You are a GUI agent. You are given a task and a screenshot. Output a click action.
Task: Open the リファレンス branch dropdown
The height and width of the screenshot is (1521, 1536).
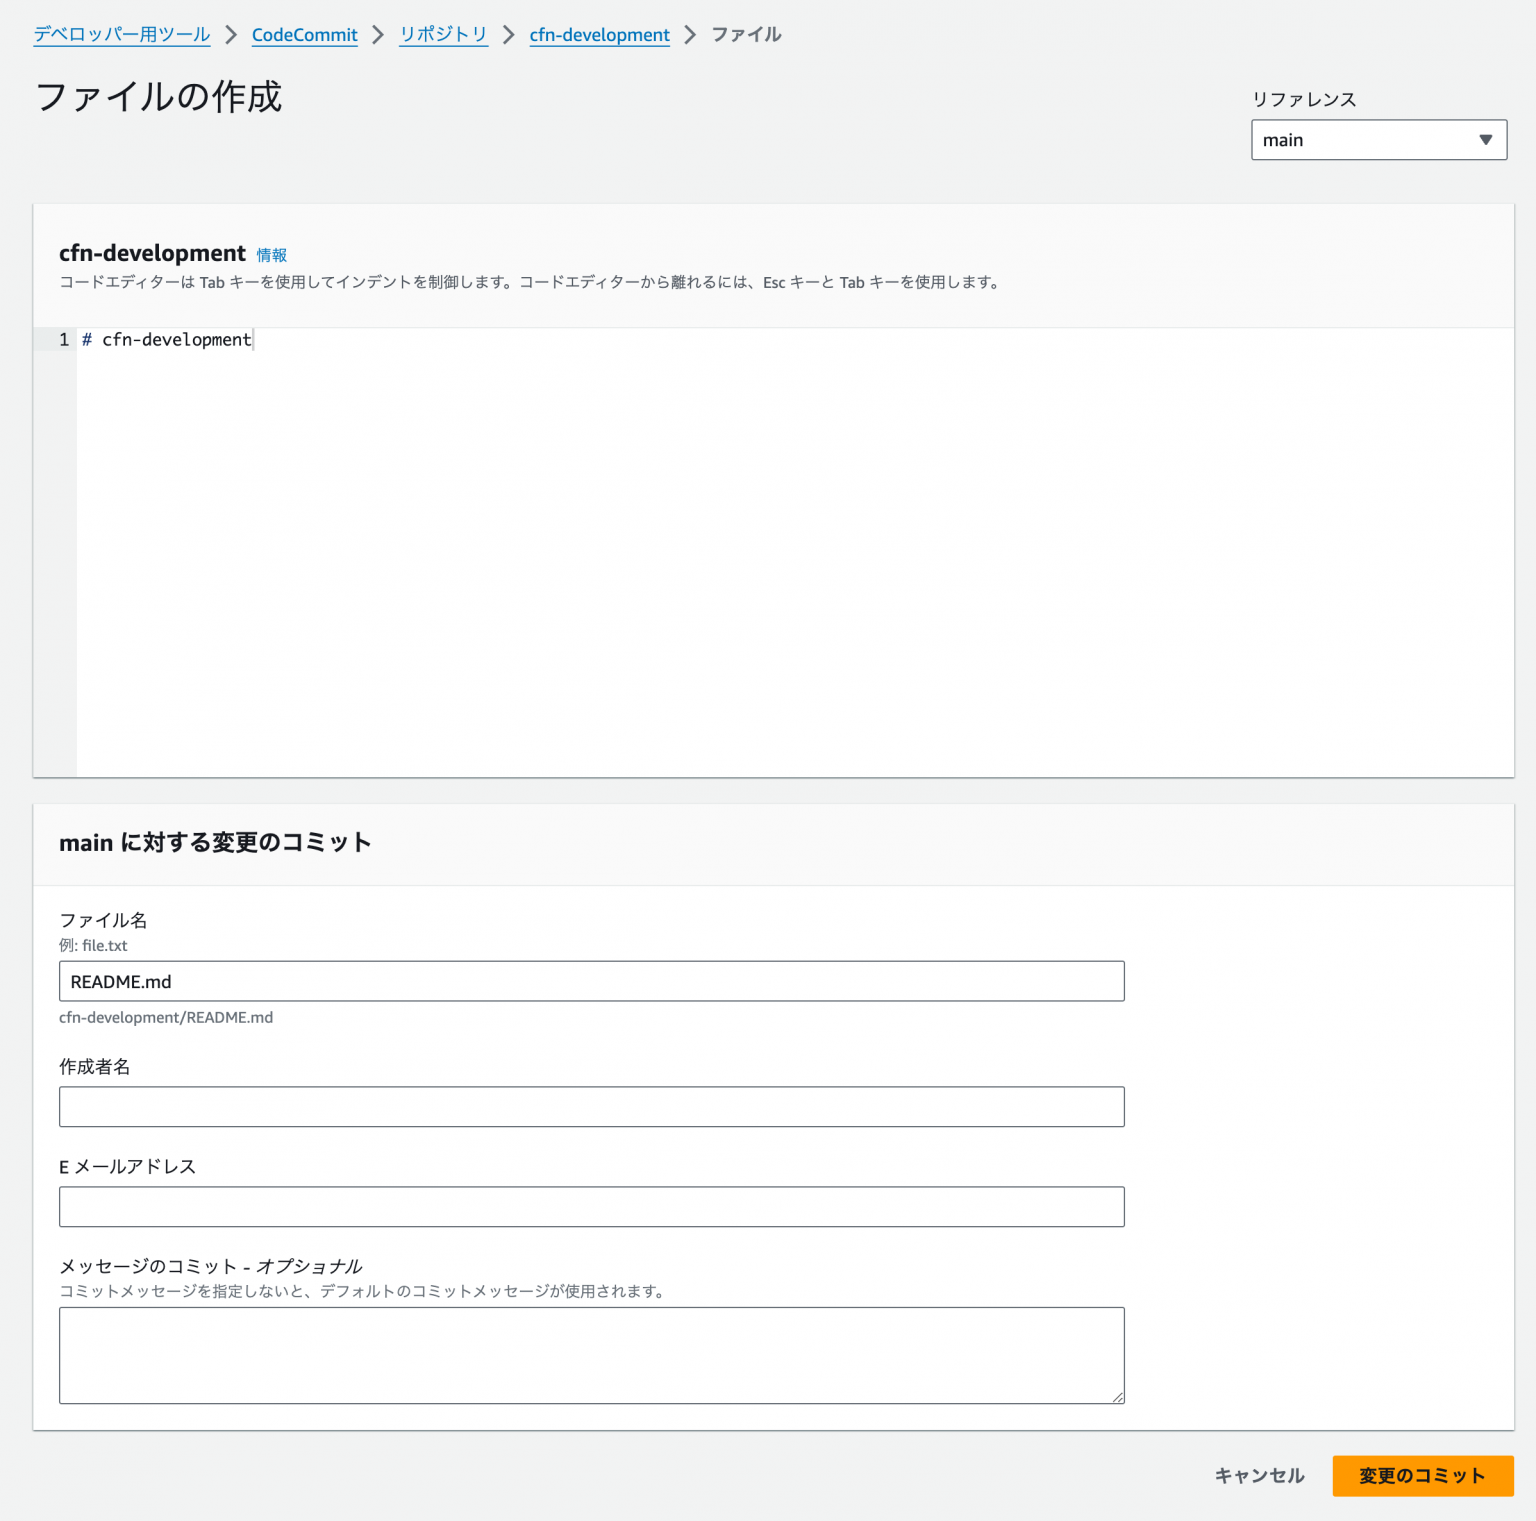coord(1378,140)
